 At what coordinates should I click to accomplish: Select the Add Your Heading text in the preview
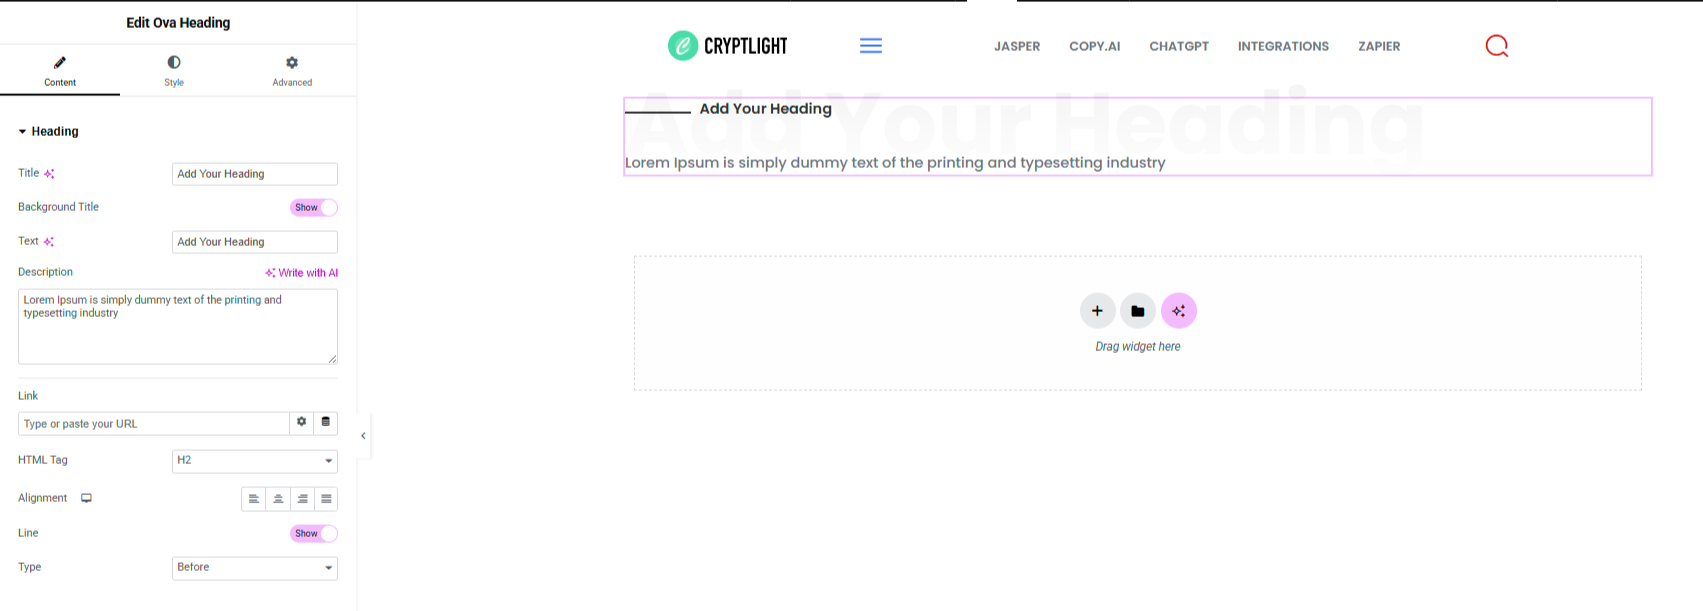point(765,109)
